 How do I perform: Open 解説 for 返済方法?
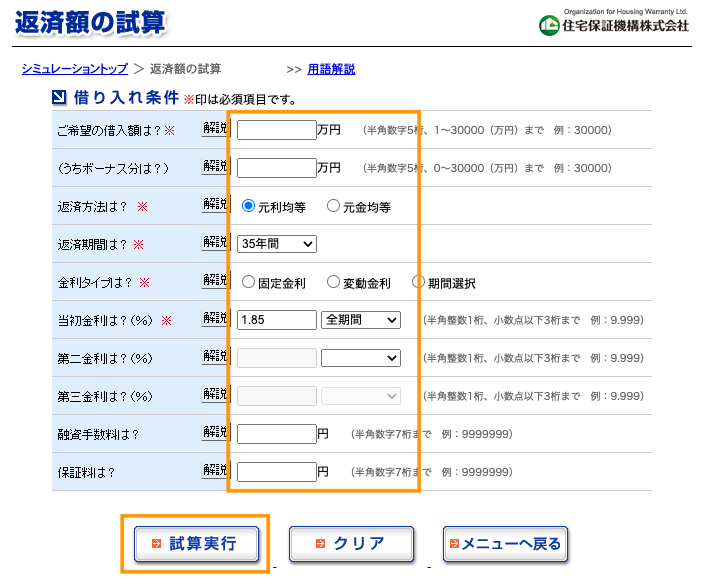215,205
